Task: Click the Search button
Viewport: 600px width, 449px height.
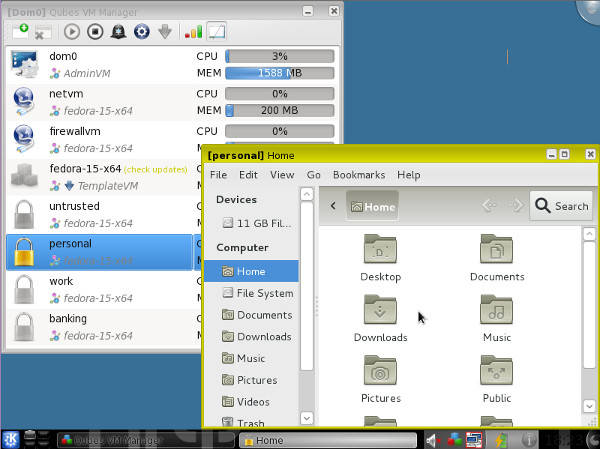Action: pyautogui.click(x=561, y=206)
